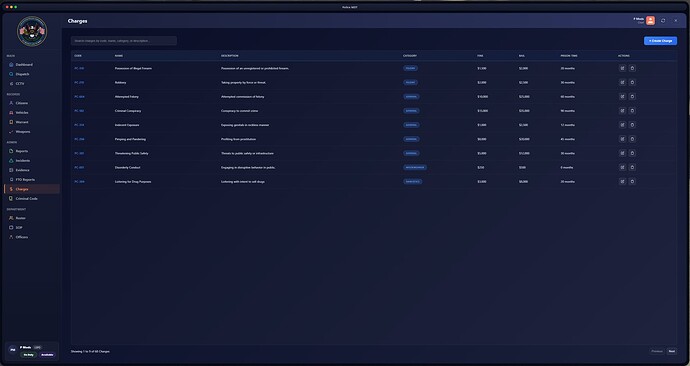Open Vehicles records

tap(32, 113)
